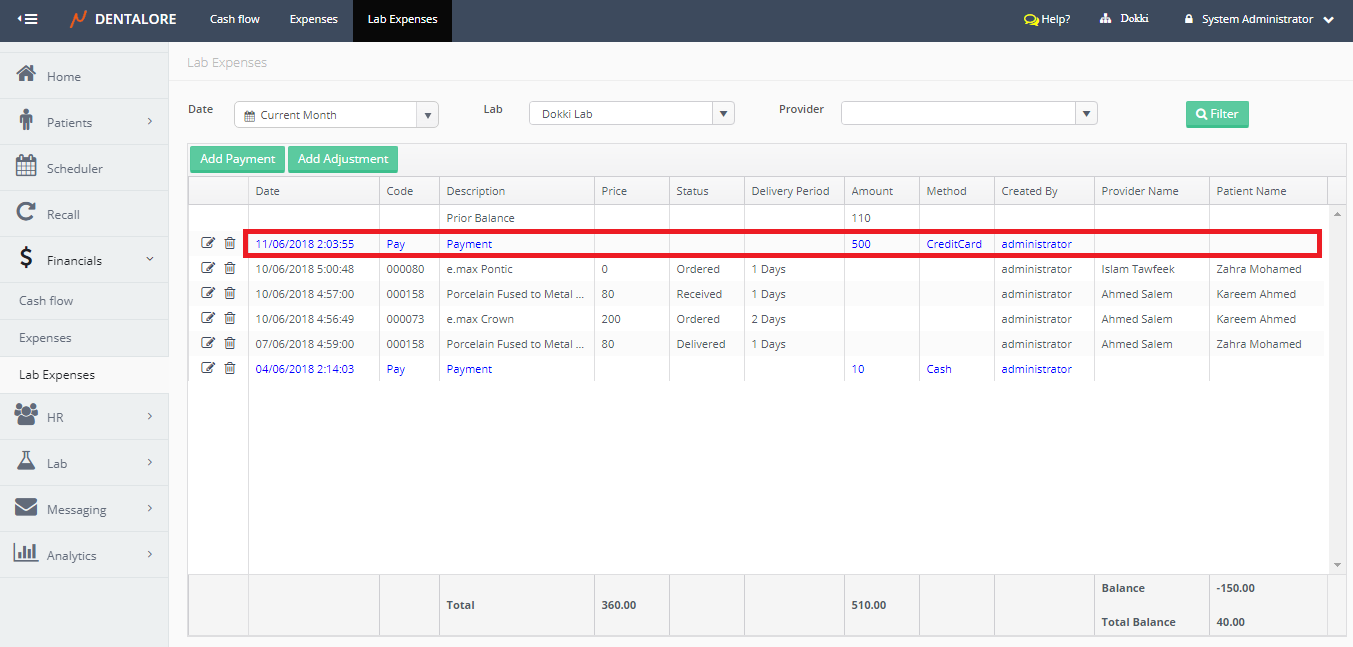
Task: Open the Recall section
Action: click(x=63, y=214)
